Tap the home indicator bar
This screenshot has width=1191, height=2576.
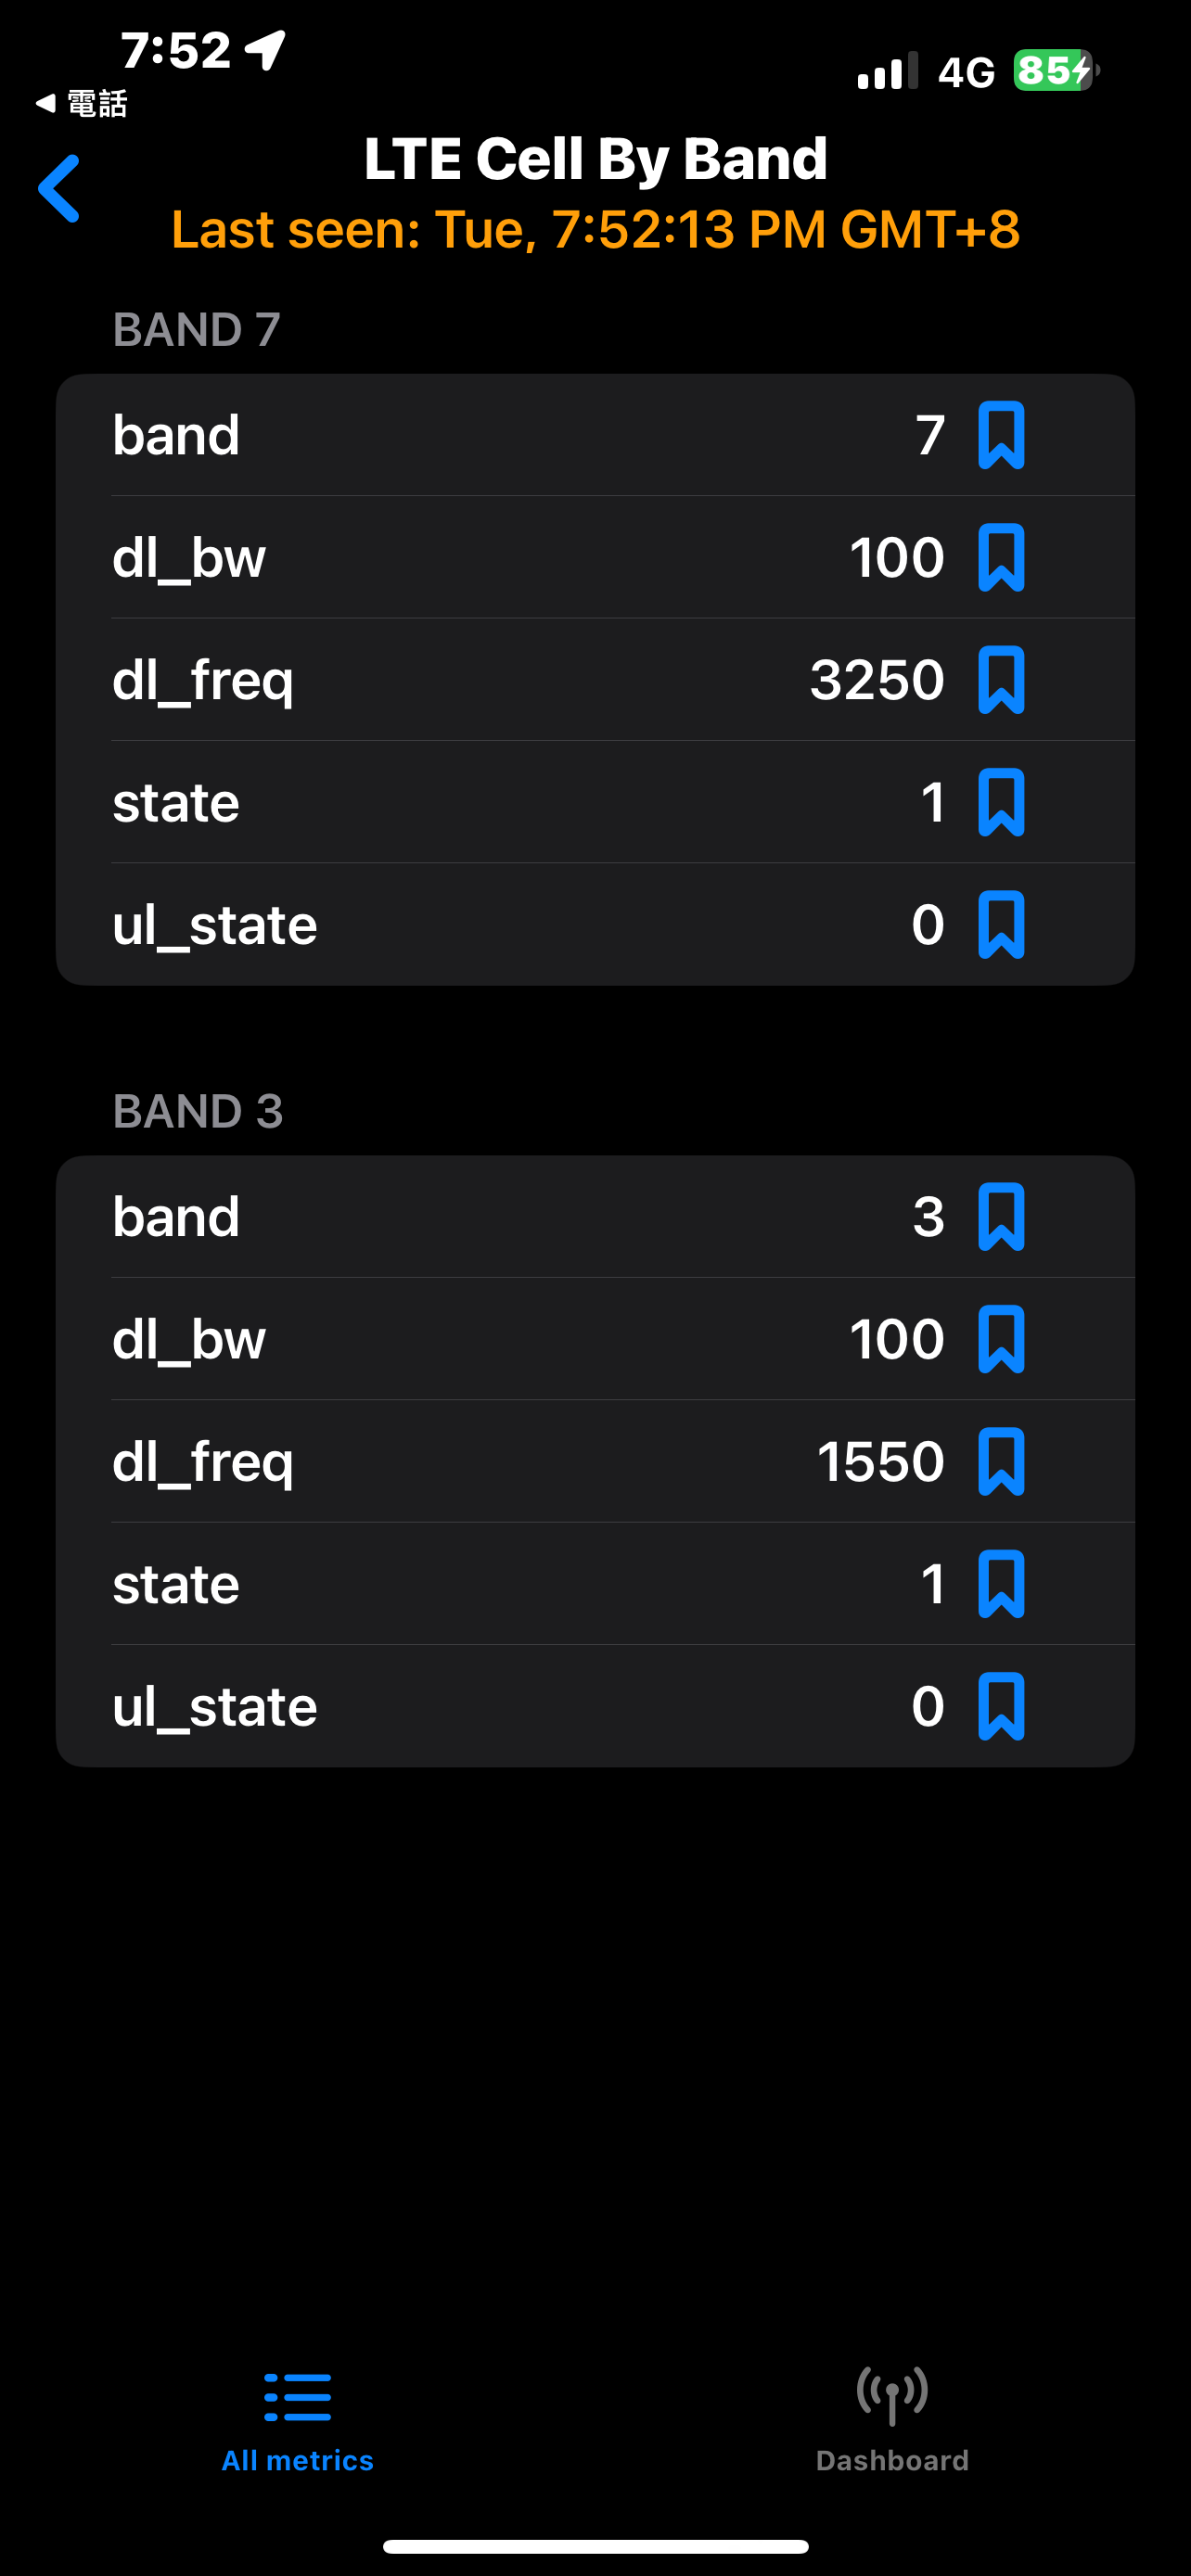(x=595, y=2546)
